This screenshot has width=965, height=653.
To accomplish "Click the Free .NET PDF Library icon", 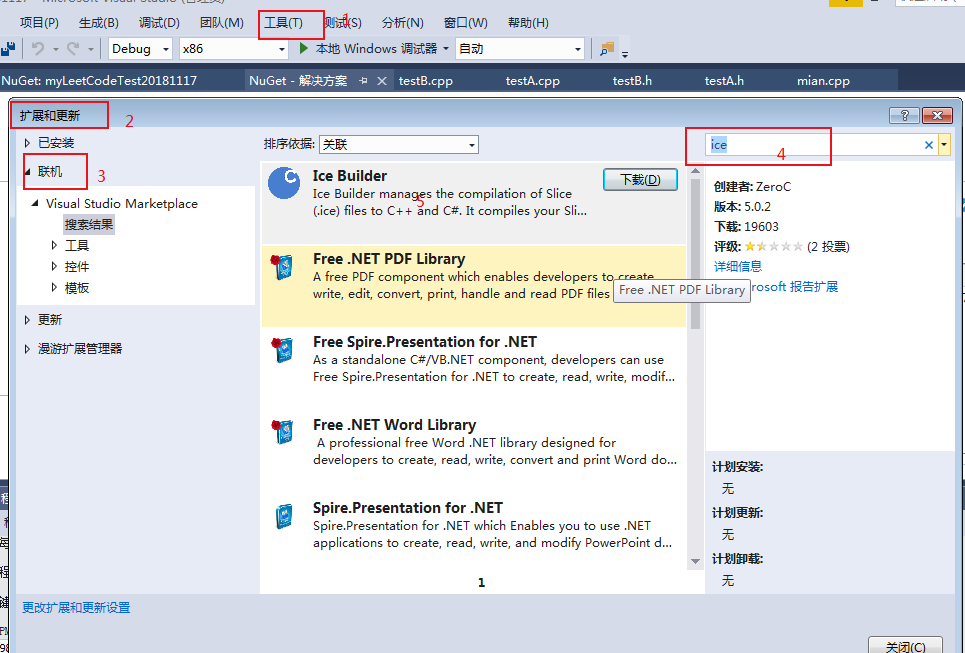I will tap(283, 267).
